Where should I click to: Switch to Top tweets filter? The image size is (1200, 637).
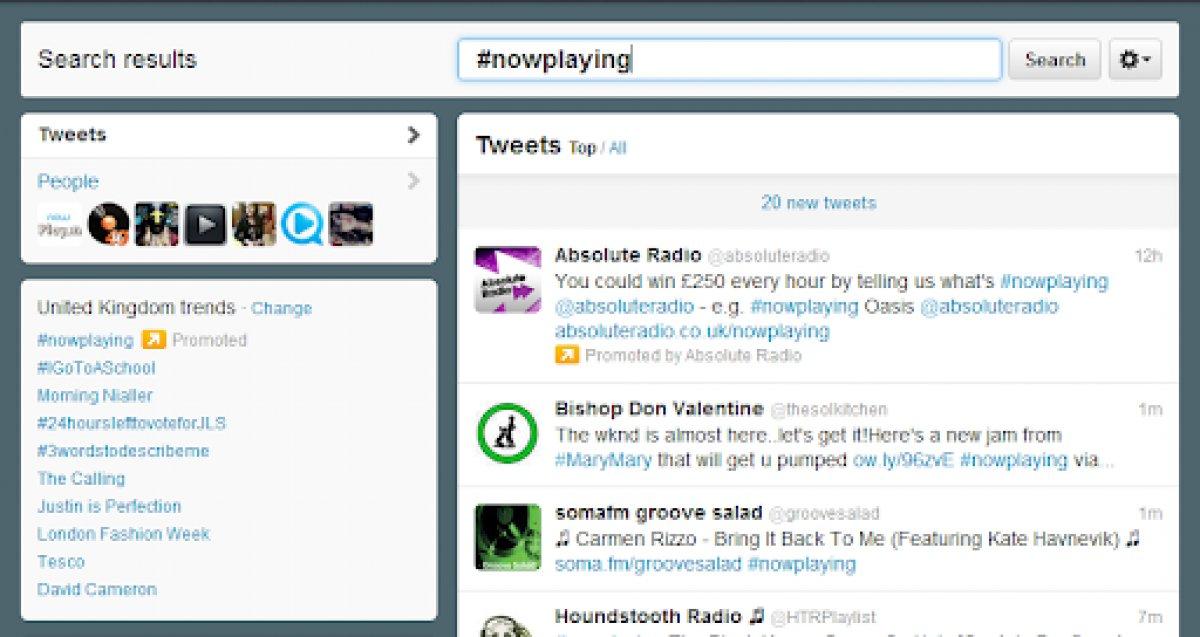click(582, 148)
